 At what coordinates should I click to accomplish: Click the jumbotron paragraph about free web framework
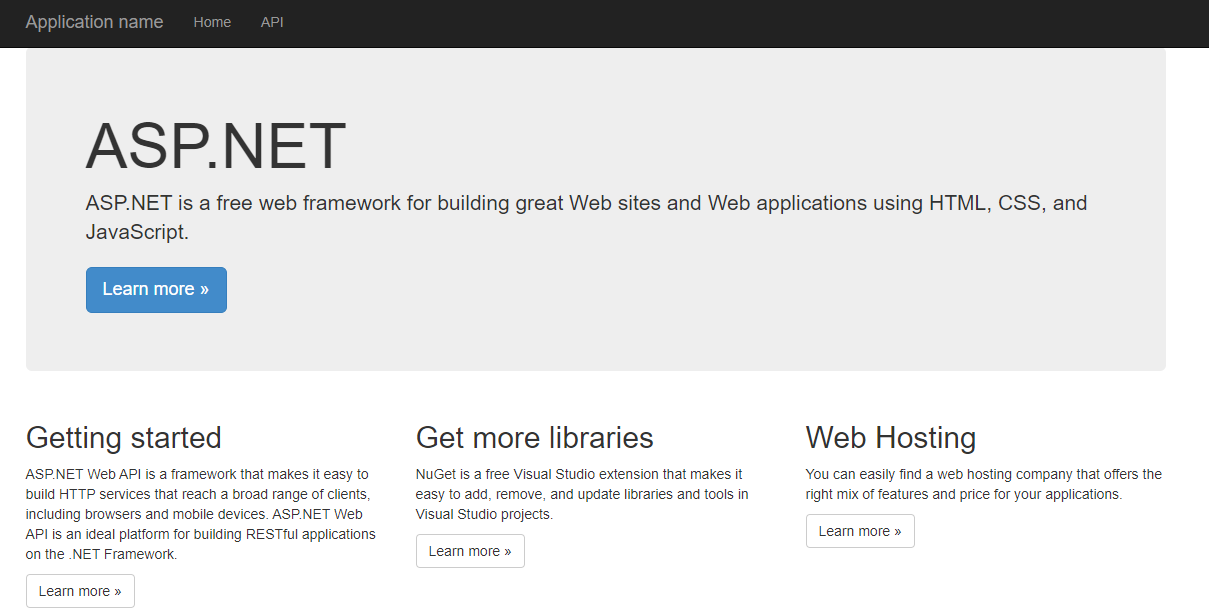click(x=587, y=218)
